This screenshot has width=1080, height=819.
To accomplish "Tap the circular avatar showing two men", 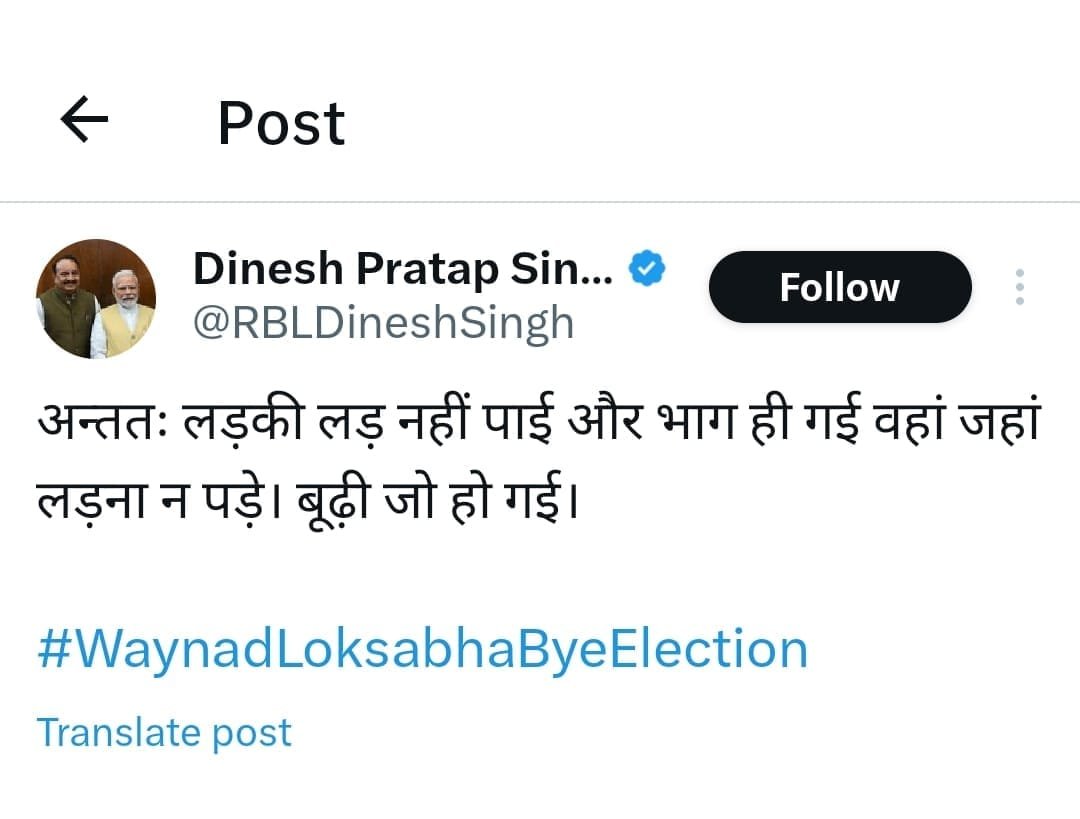I will click(96, 298).
